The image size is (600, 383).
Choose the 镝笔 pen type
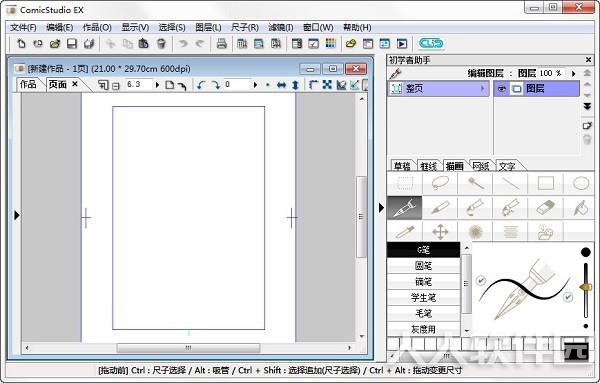click(x=423, y=282)
